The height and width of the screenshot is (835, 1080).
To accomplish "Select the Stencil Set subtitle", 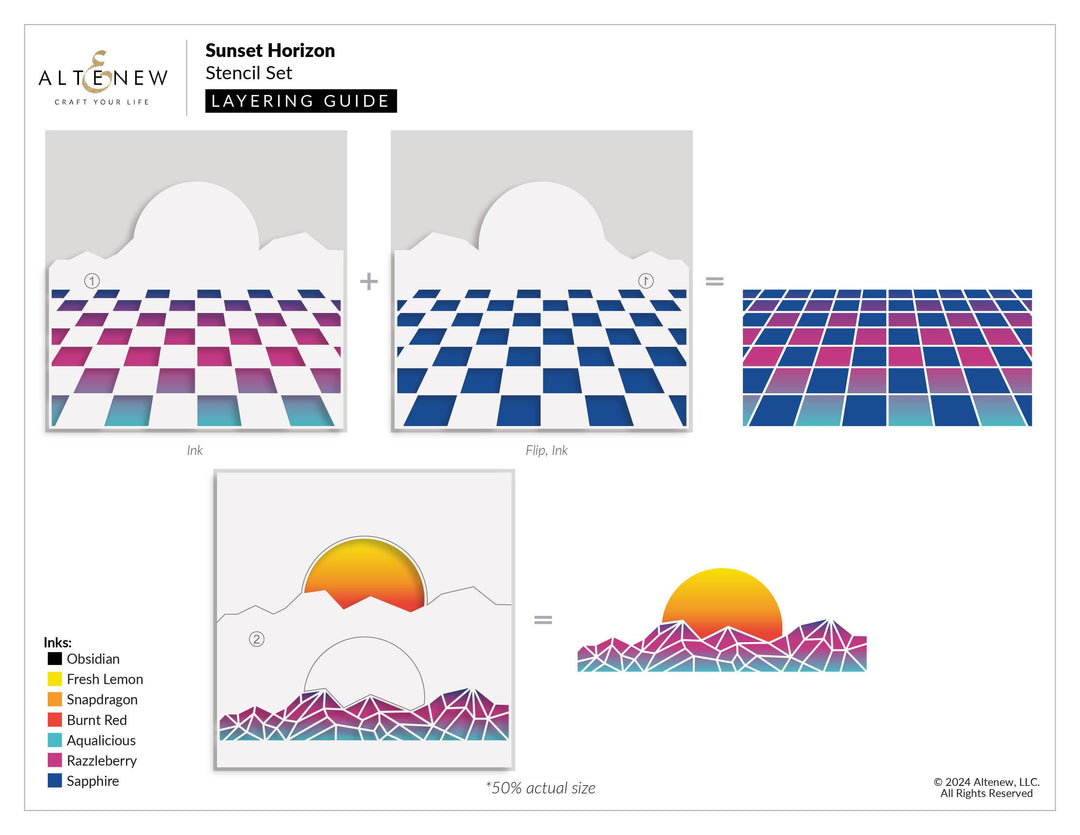I will coord(248,73).
